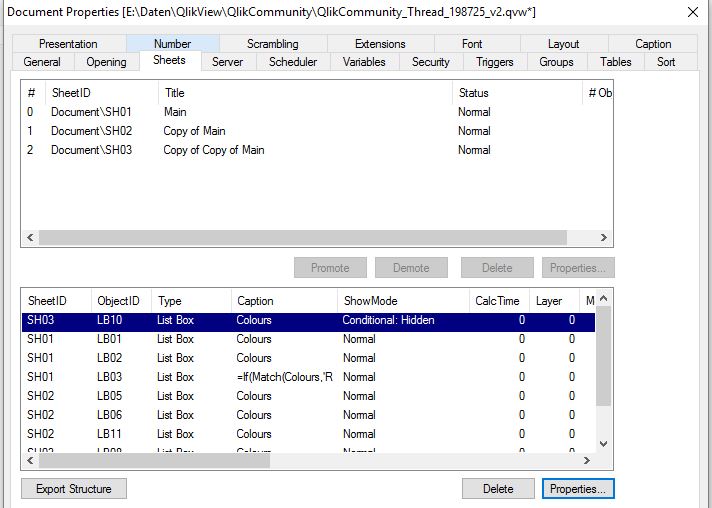Click the greyed-out Promote button
This screenshot has width=712, height=508.
pyautogui.click(x=330, y=268)
